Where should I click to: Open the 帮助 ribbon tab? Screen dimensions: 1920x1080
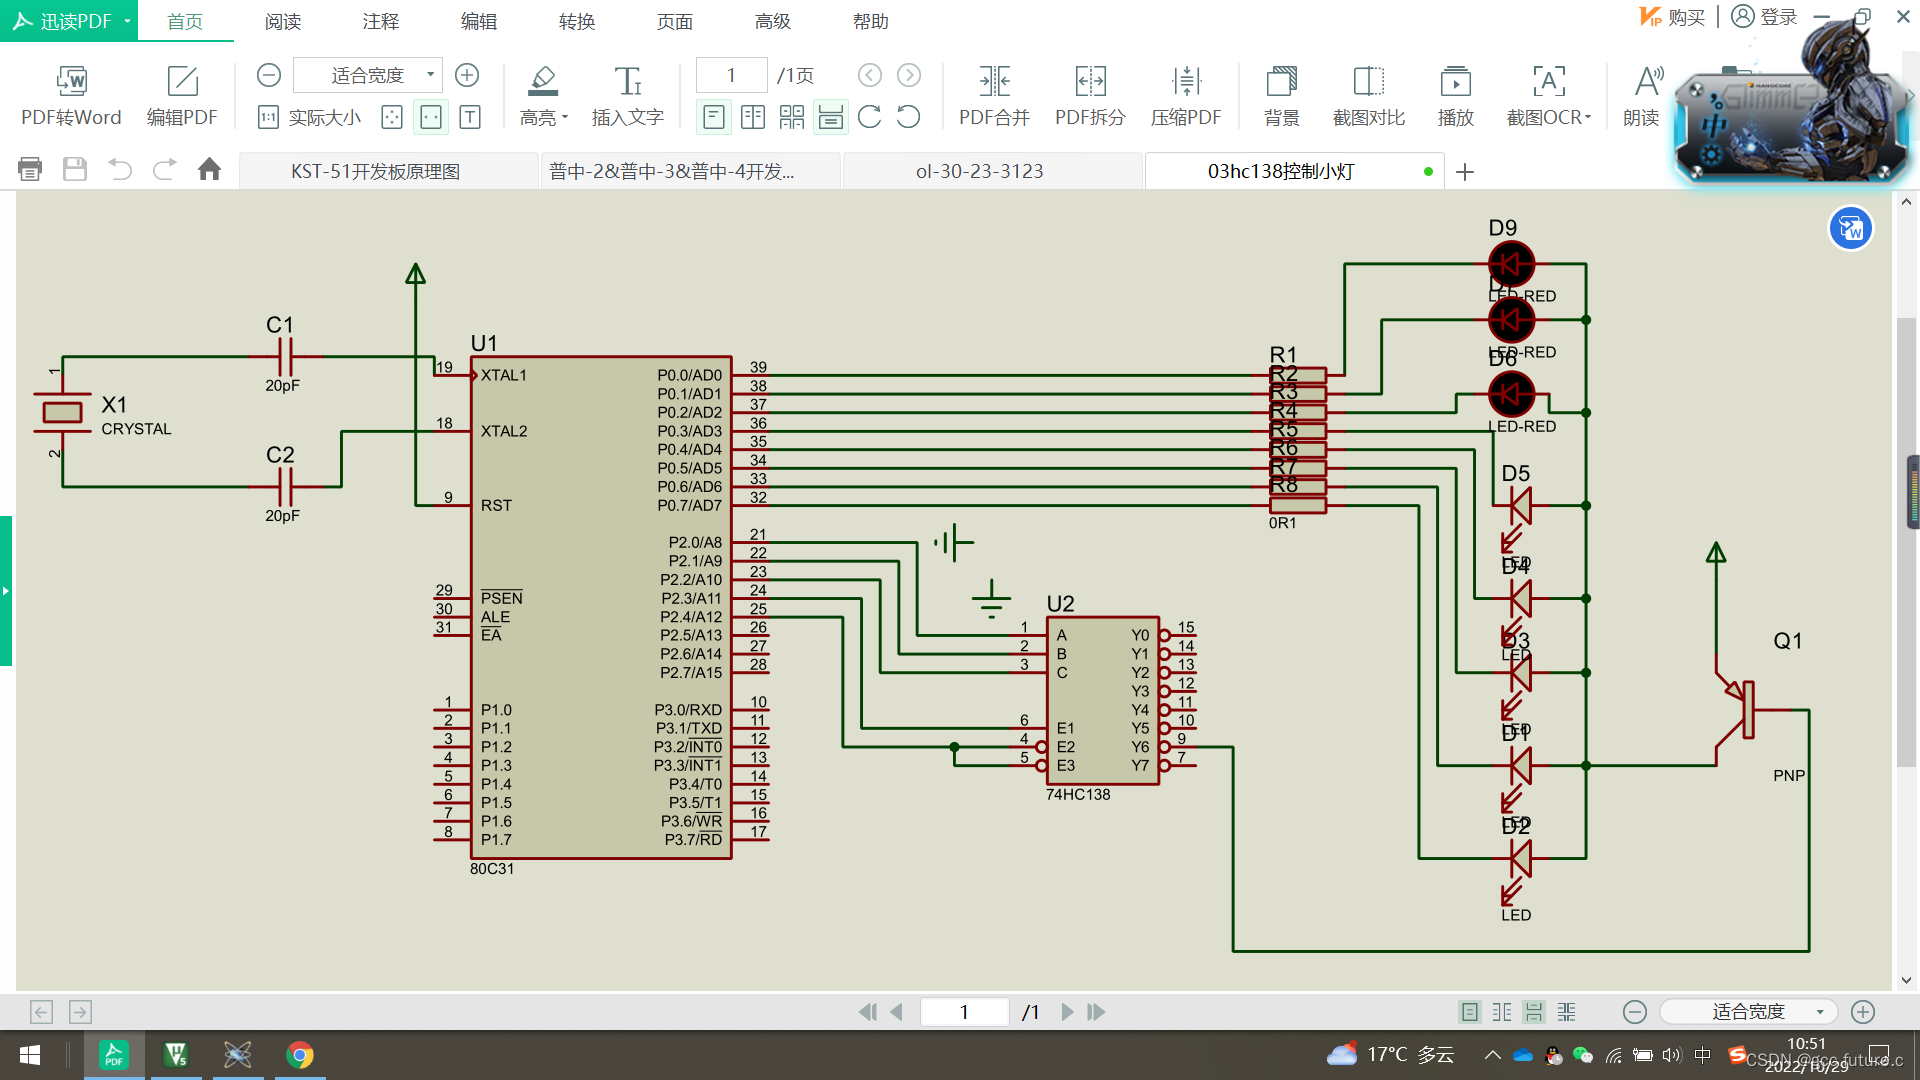coord(871,21)
